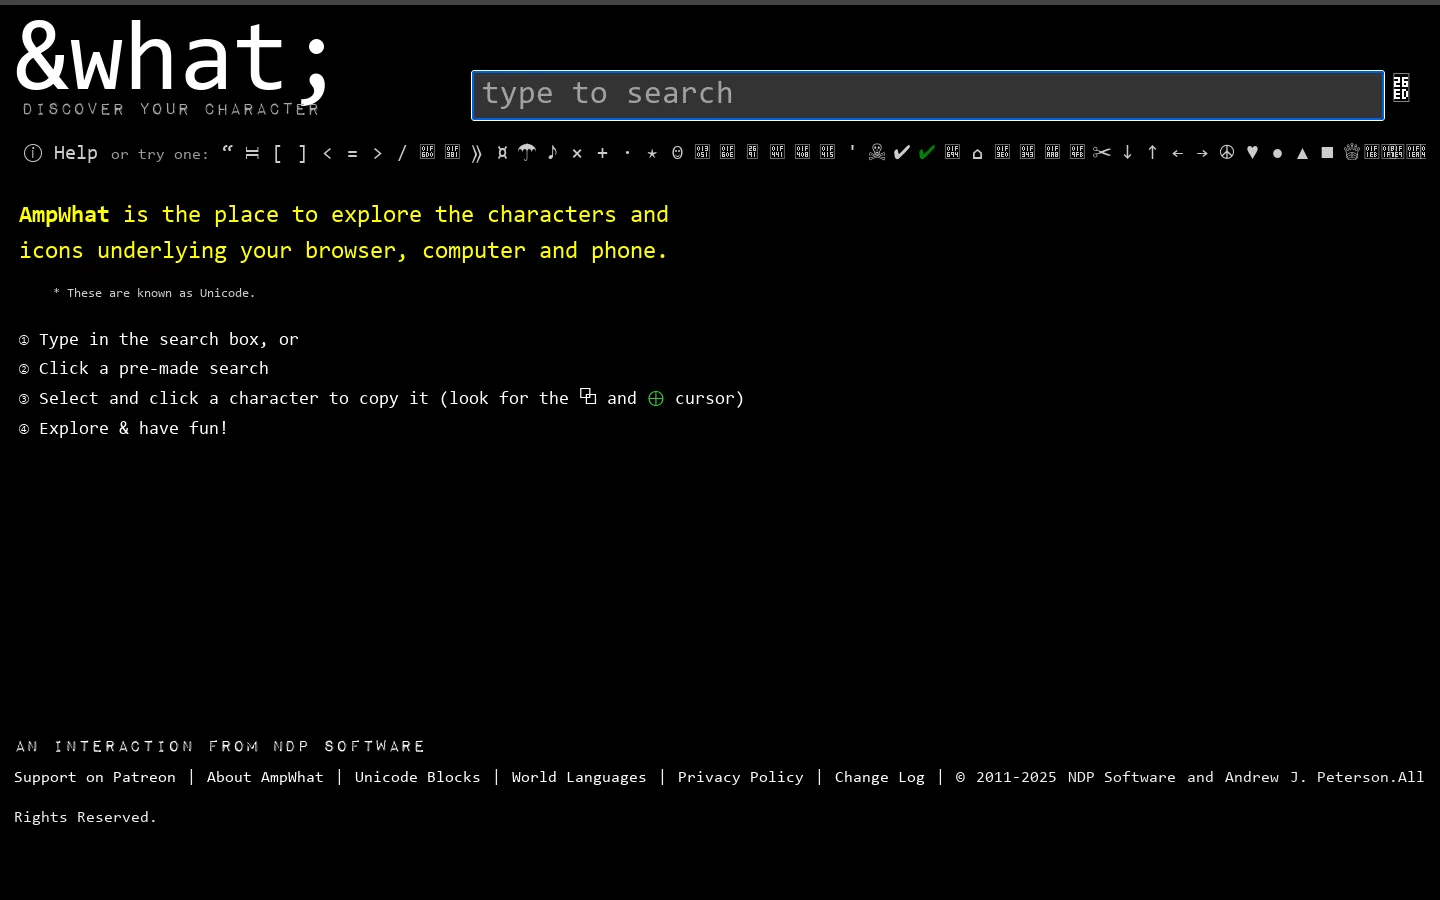Click the curly quotation mark sample
1440x900 pixels.
227,150
